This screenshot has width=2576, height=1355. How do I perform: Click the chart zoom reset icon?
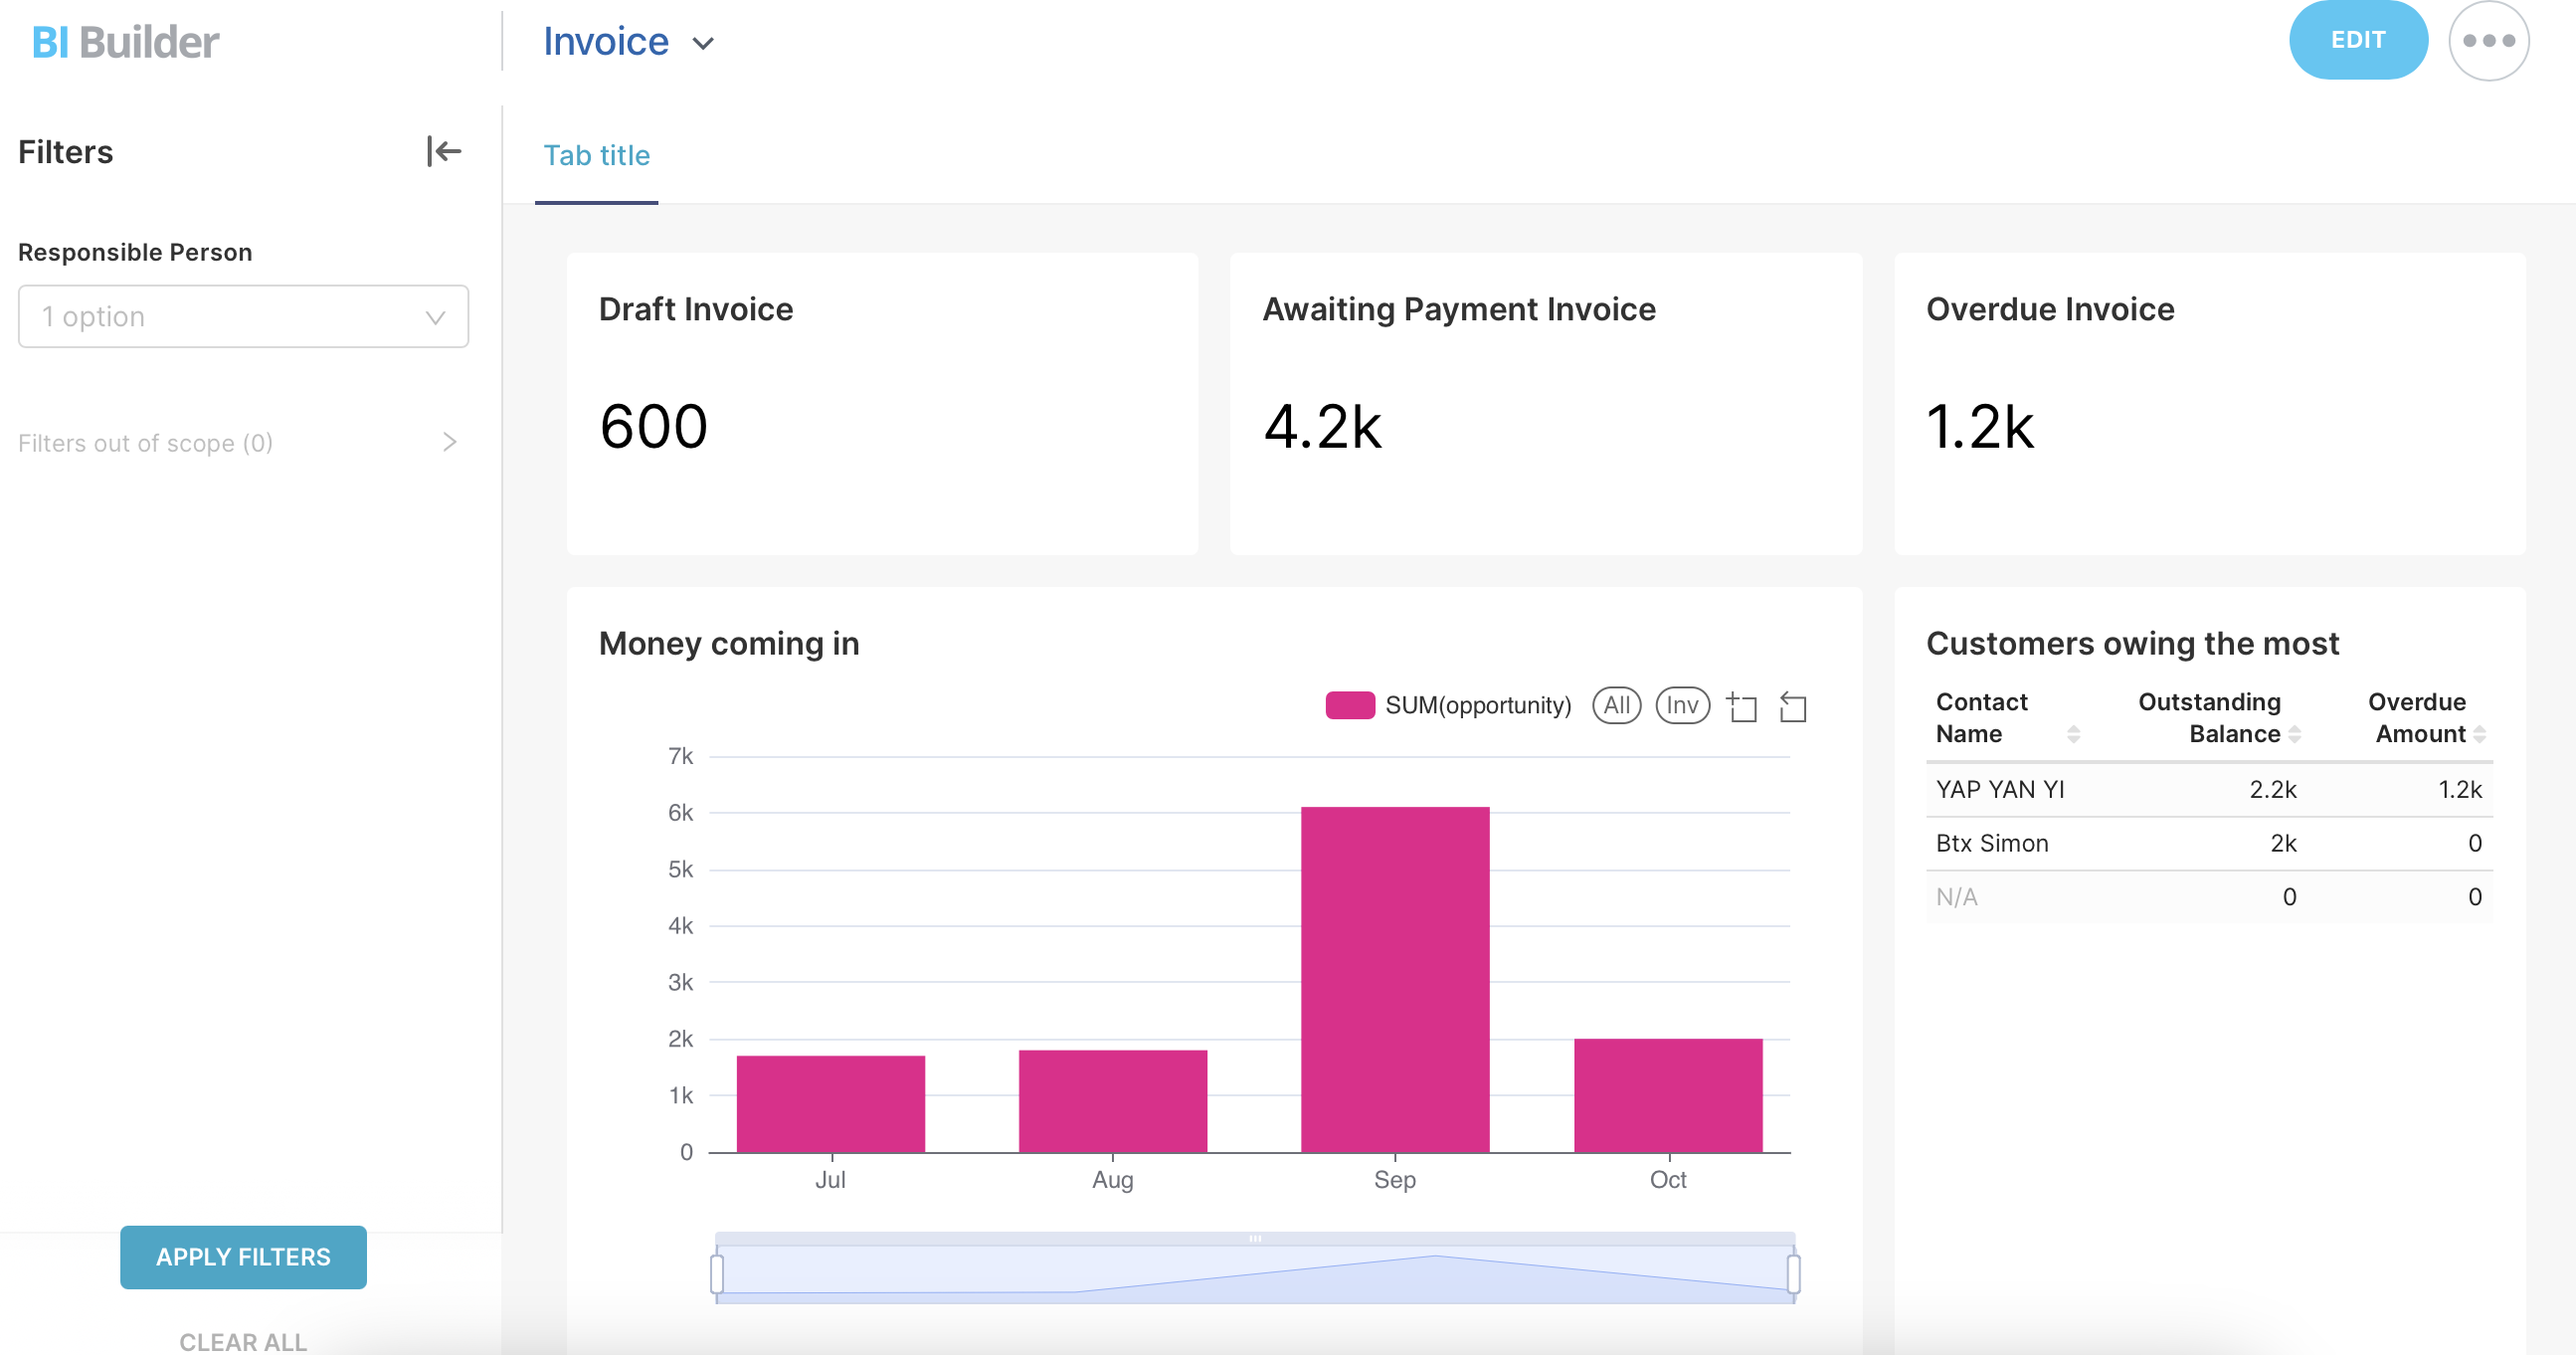point(1793,707)
